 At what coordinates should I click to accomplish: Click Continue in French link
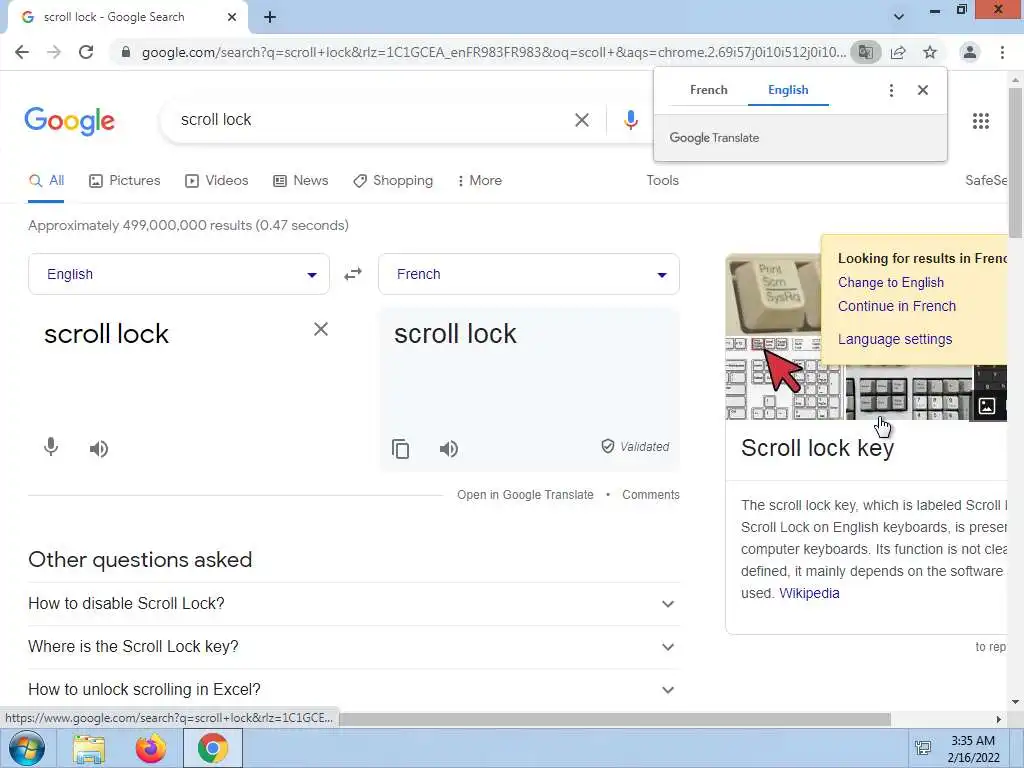pyautogui.click(x=897, y=306)
